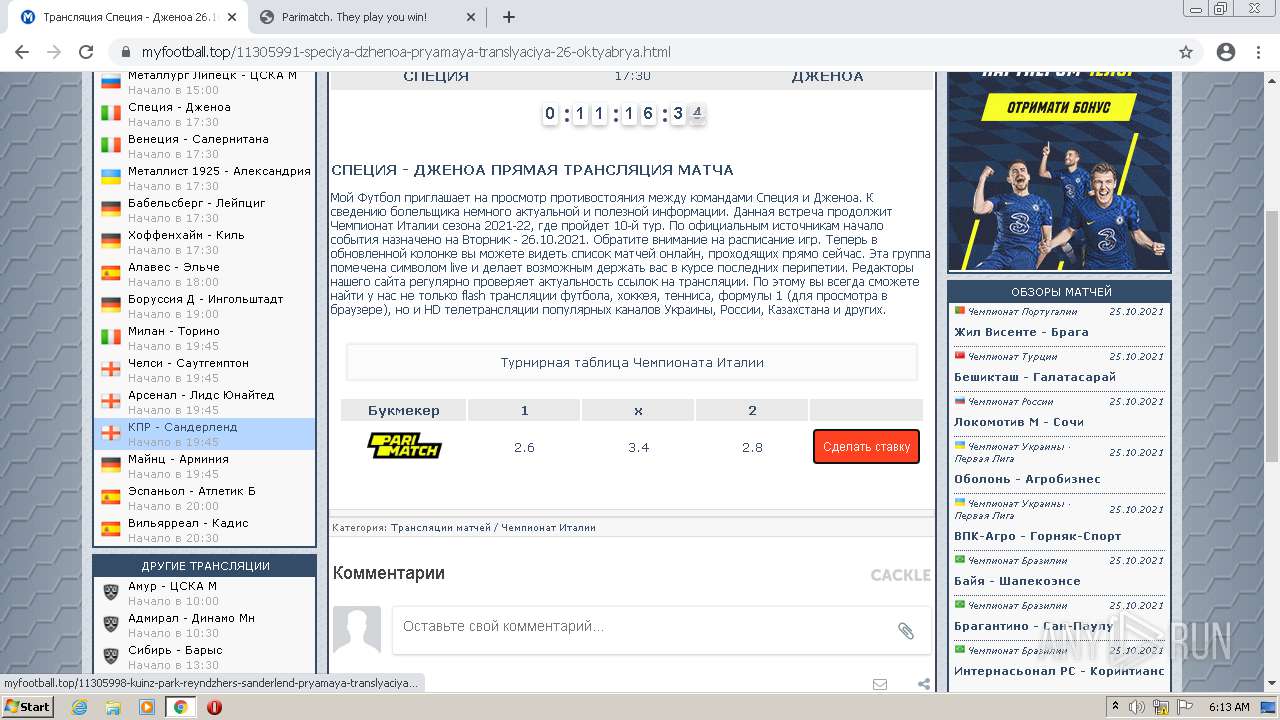Screen dimensions: 1280x720
Task: Click Spanish flag beside Алавес - Эльче
Action: click(x=111, y=273)
